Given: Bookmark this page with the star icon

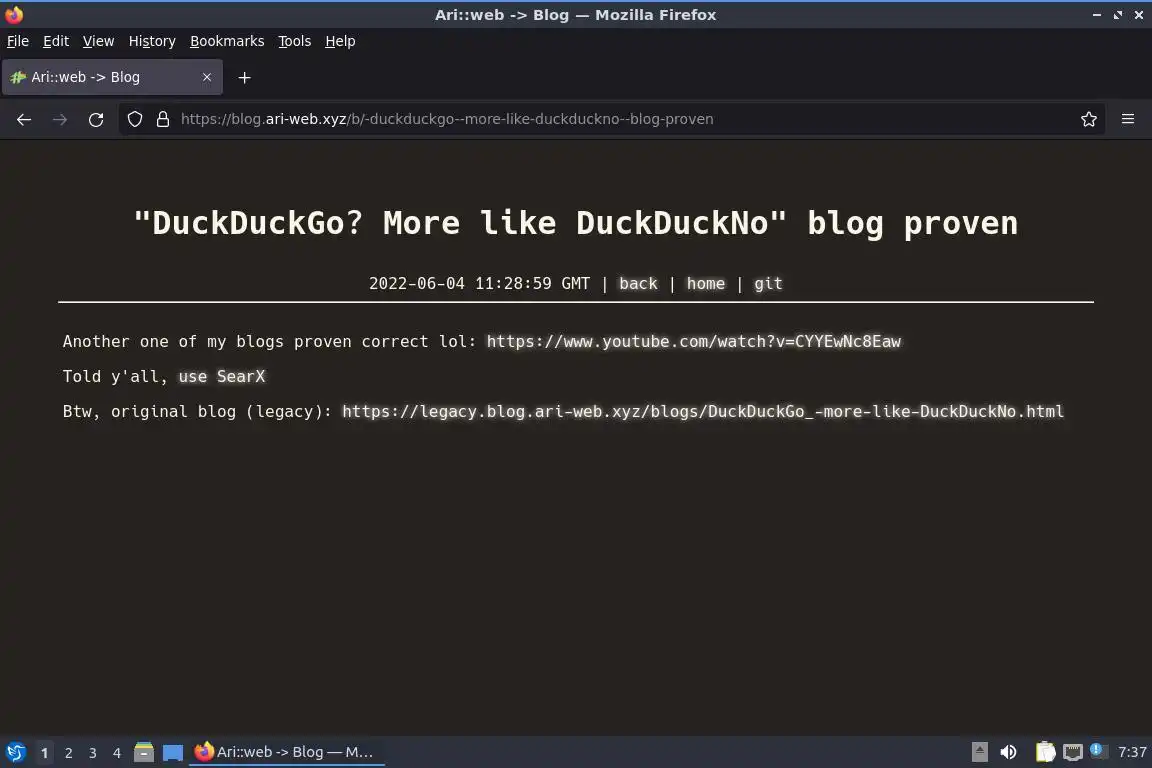Looking at the screenshot, I should pyautogui.click(x=1089, y=119).
